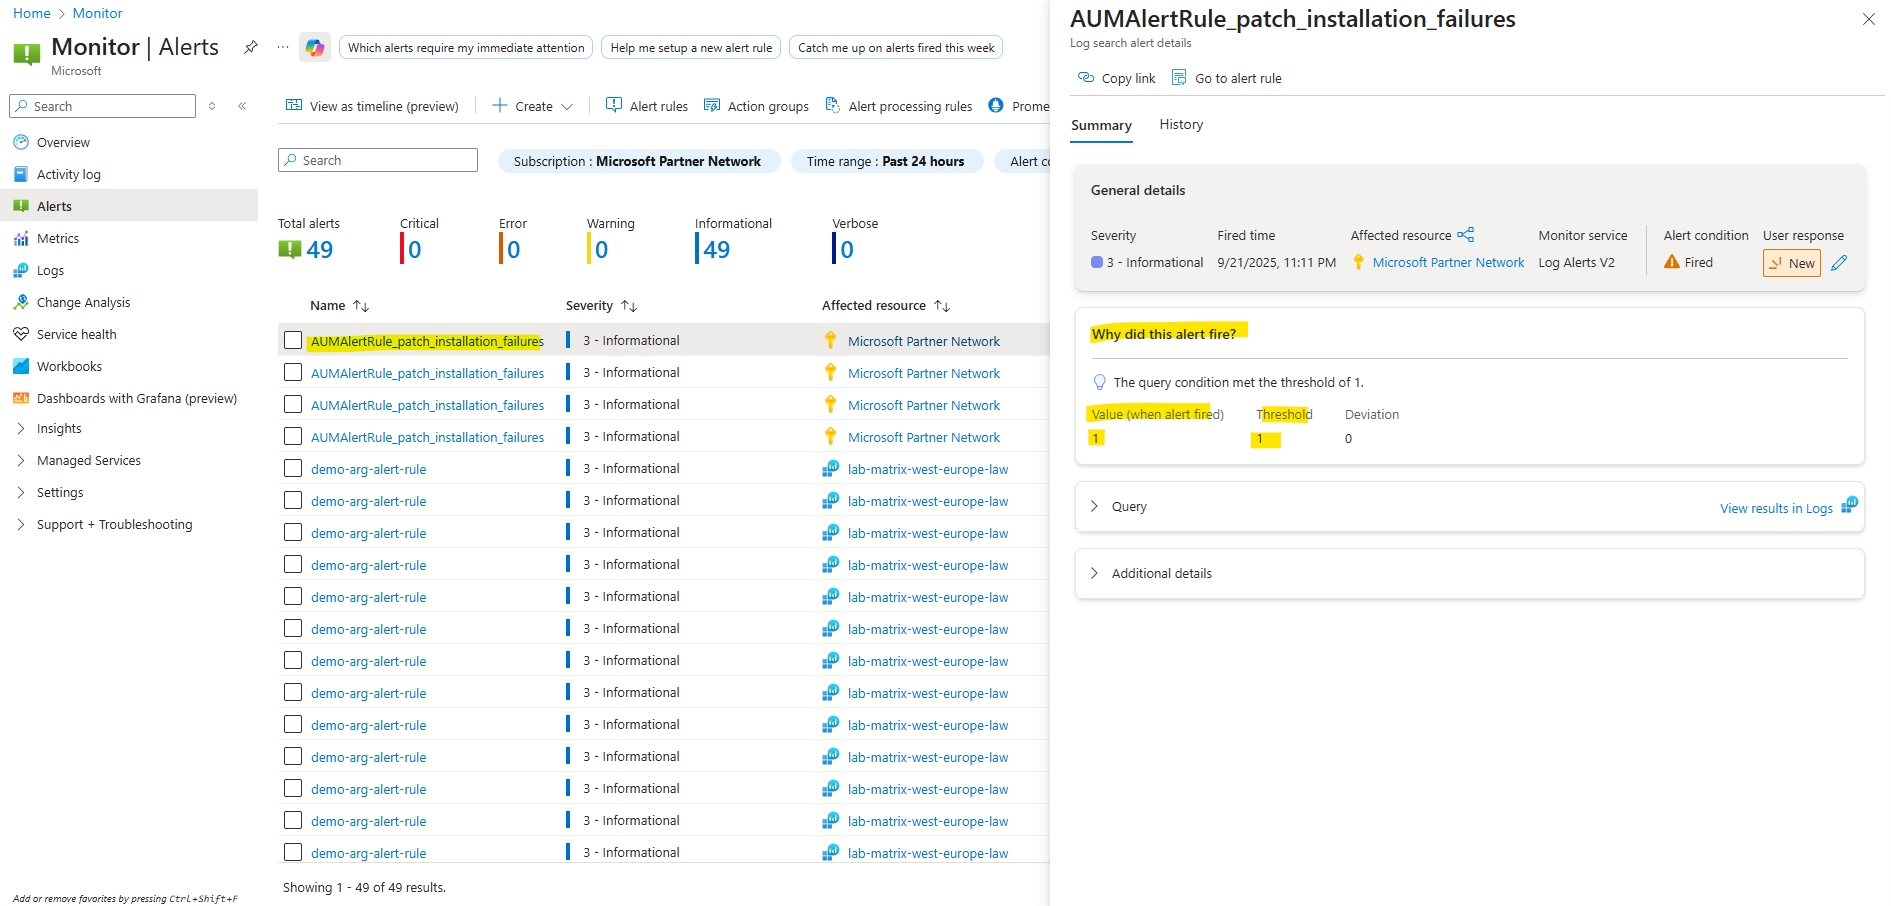The width and height of the screenshot is (1891, 906).
Task: Click the sidebar Search box
Action: 102,106
